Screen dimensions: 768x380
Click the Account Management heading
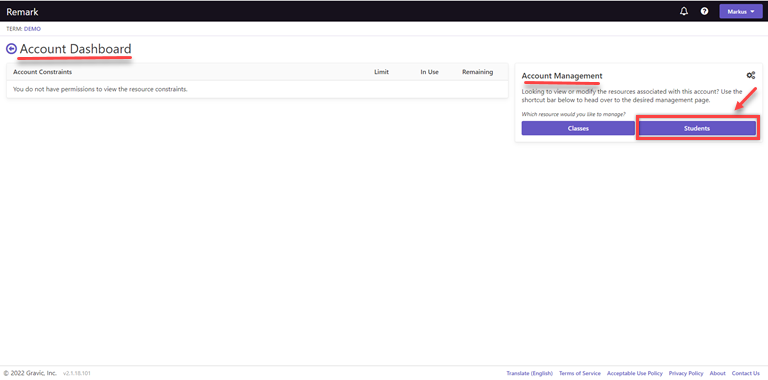pyautogui.click(x=562, y=76)
